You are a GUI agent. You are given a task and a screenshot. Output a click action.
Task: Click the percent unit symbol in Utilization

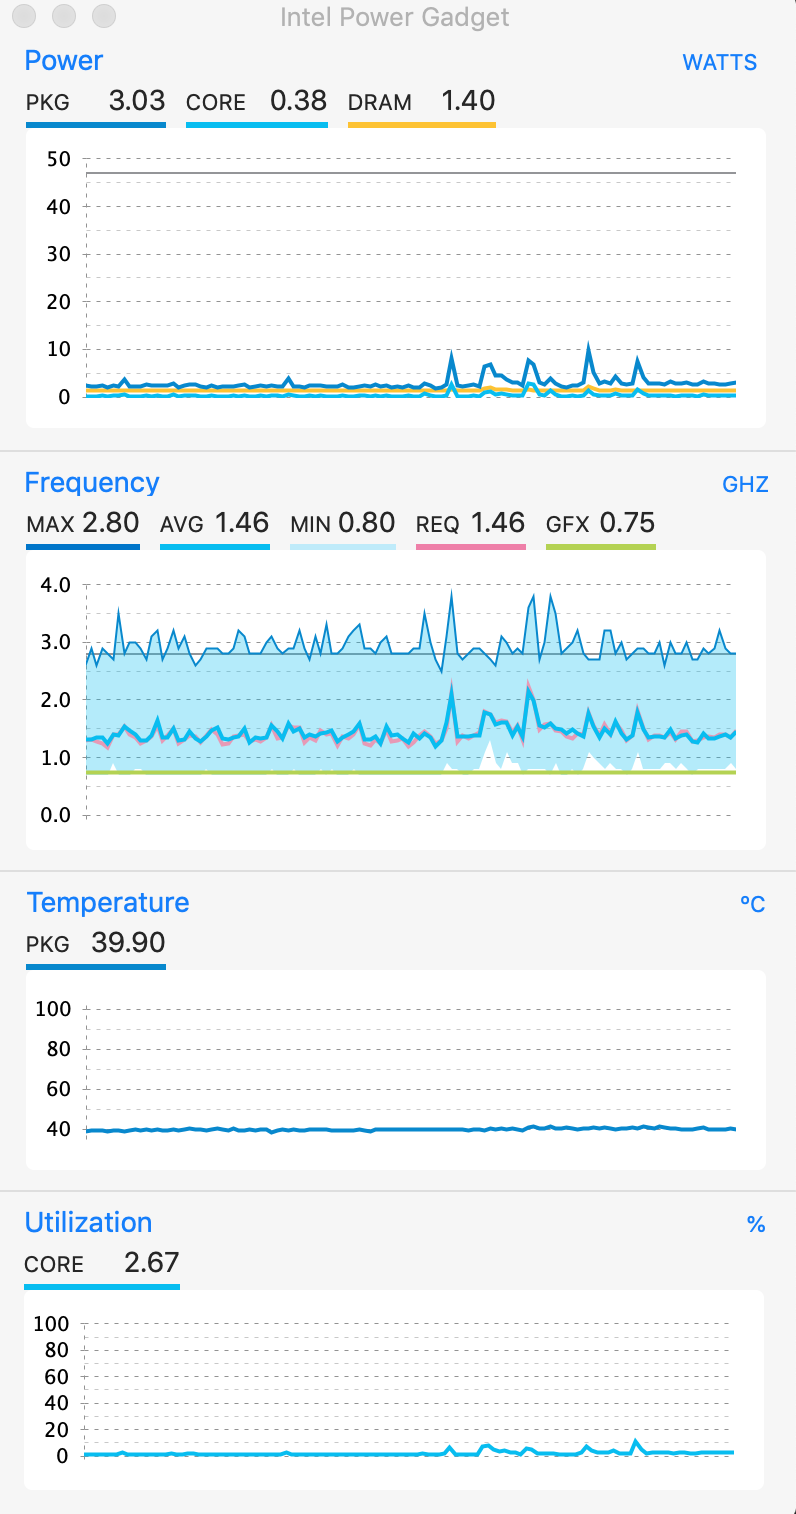point(755,1225)
